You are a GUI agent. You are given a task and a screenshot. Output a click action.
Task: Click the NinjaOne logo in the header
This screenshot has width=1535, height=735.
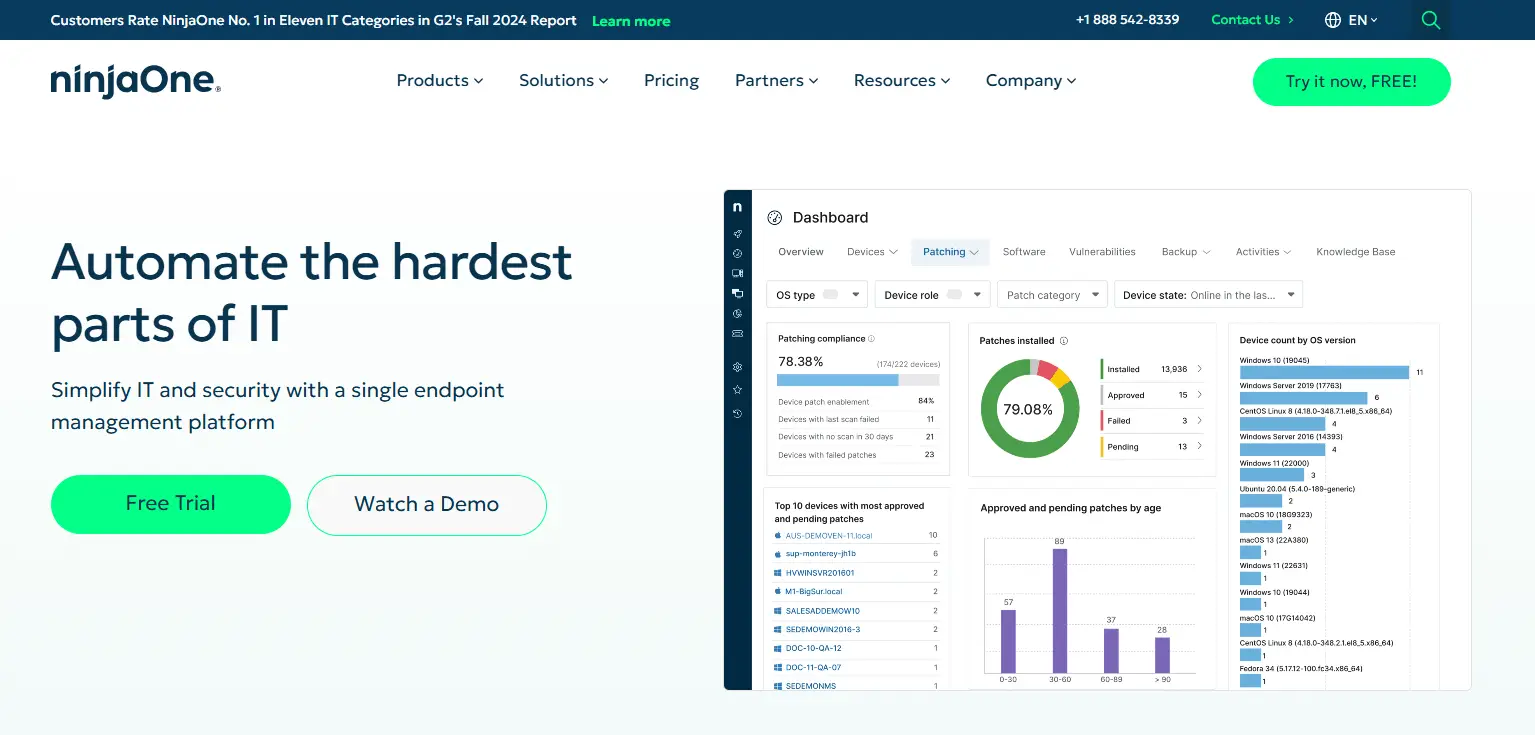pos(135,81)
